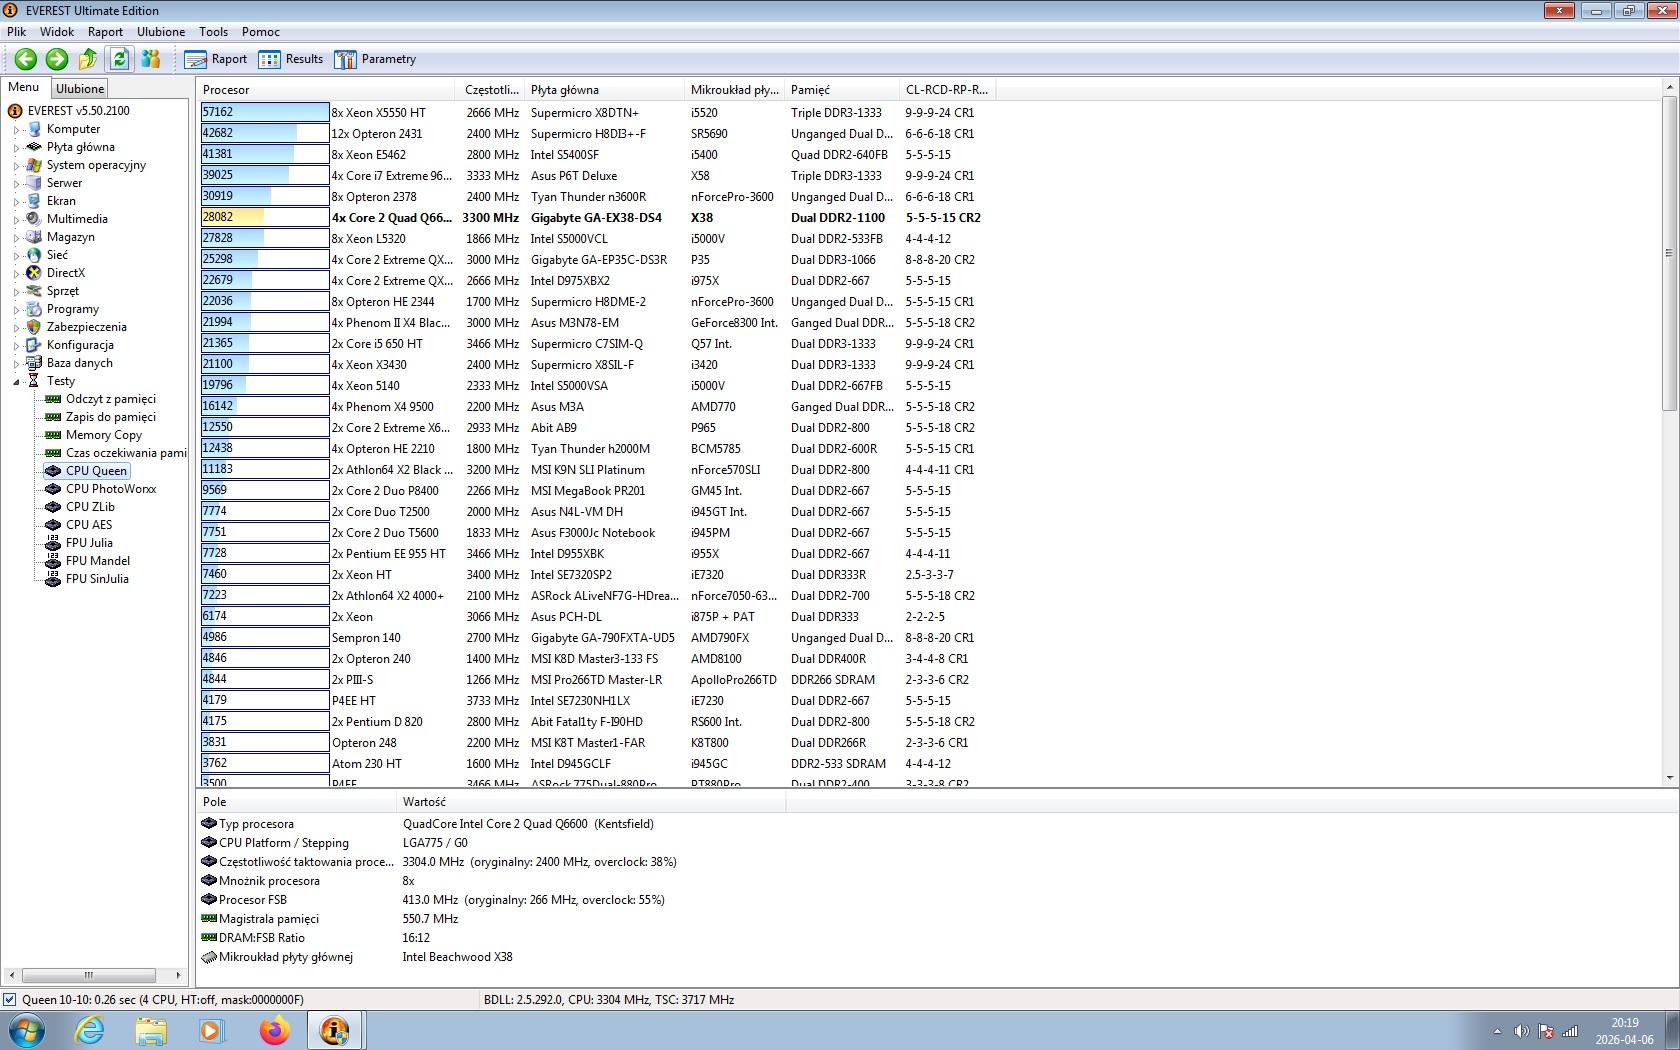Select the CPU AES benchmark icon
The image size is (1680, 1050).
pos(53,525)
